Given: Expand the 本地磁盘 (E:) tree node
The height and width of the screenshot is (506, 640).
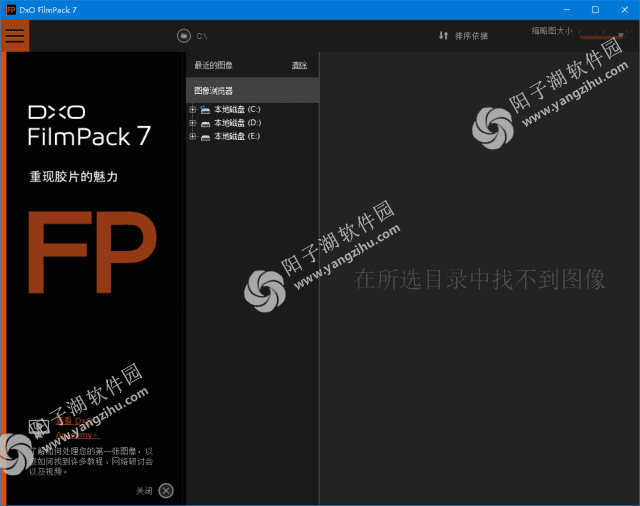Looking at the screenshot, I should pos(193,136).
